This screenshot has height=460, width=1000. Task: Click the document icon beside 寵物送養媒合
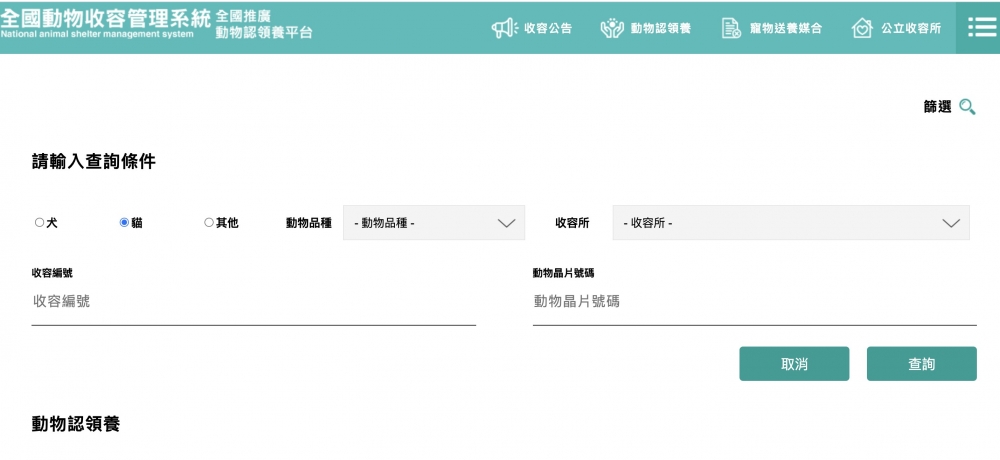[731, 28]
